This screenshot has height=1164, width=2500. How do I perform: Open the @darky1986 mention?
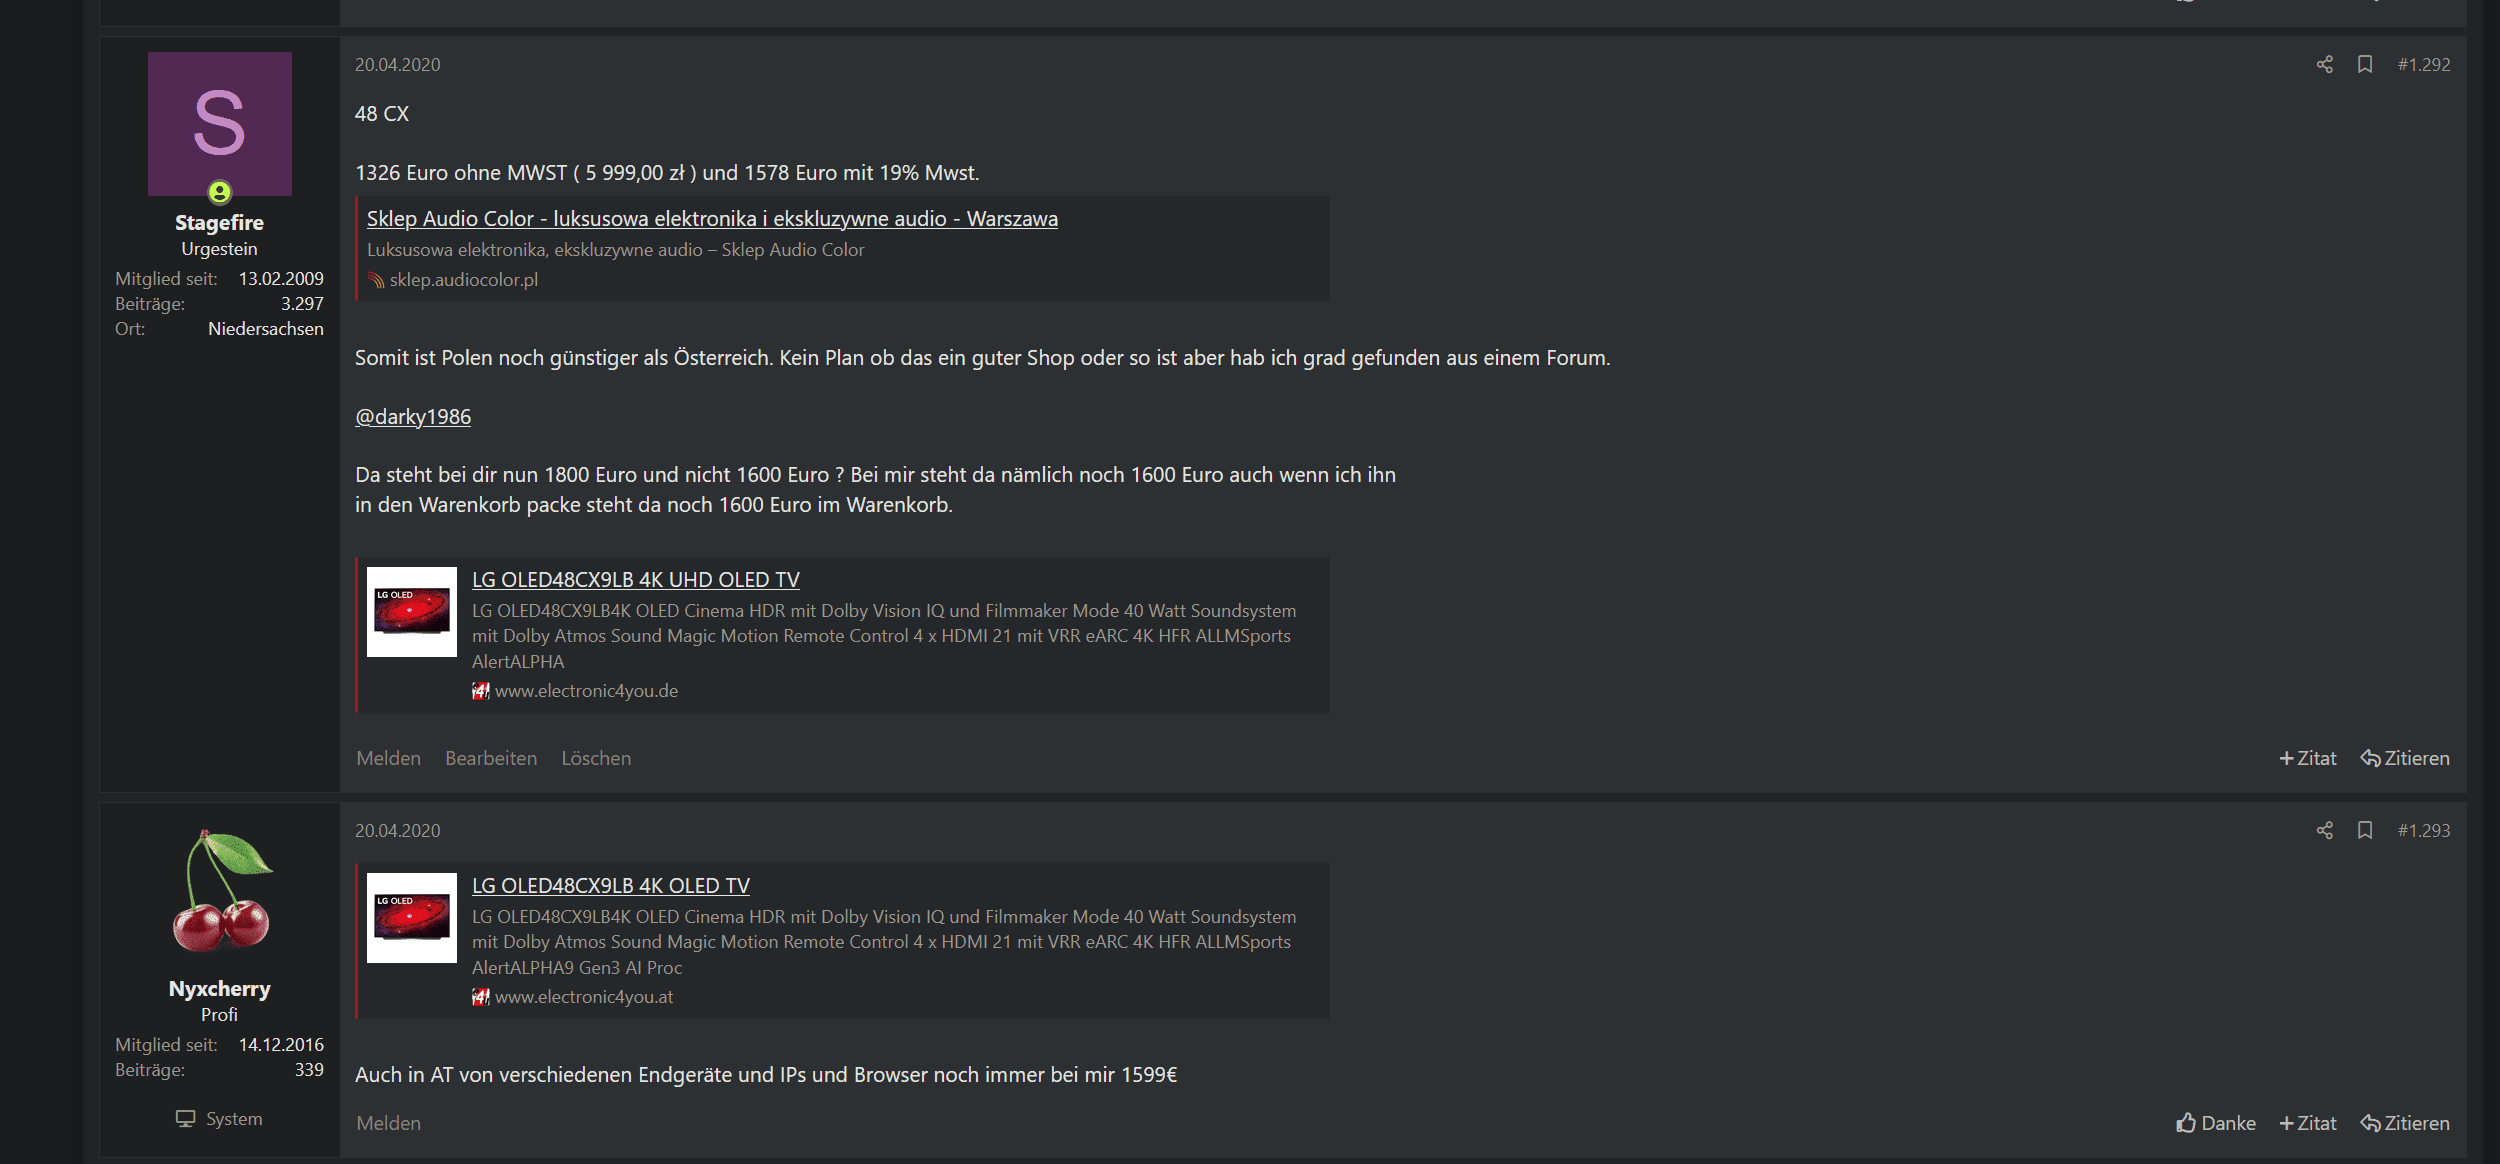413,416
